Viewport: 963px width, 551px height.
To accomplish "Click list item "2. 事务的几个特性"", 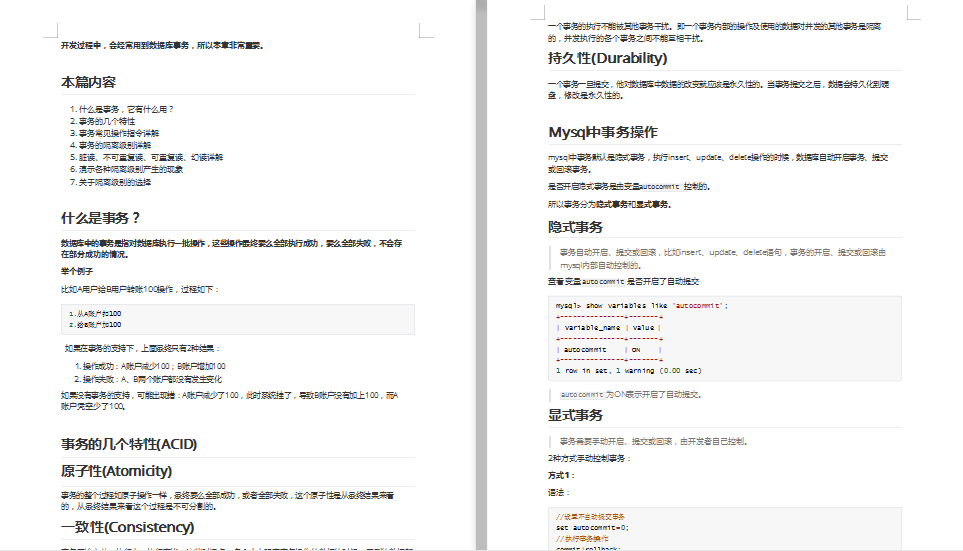I will click(x=103, y=122).
